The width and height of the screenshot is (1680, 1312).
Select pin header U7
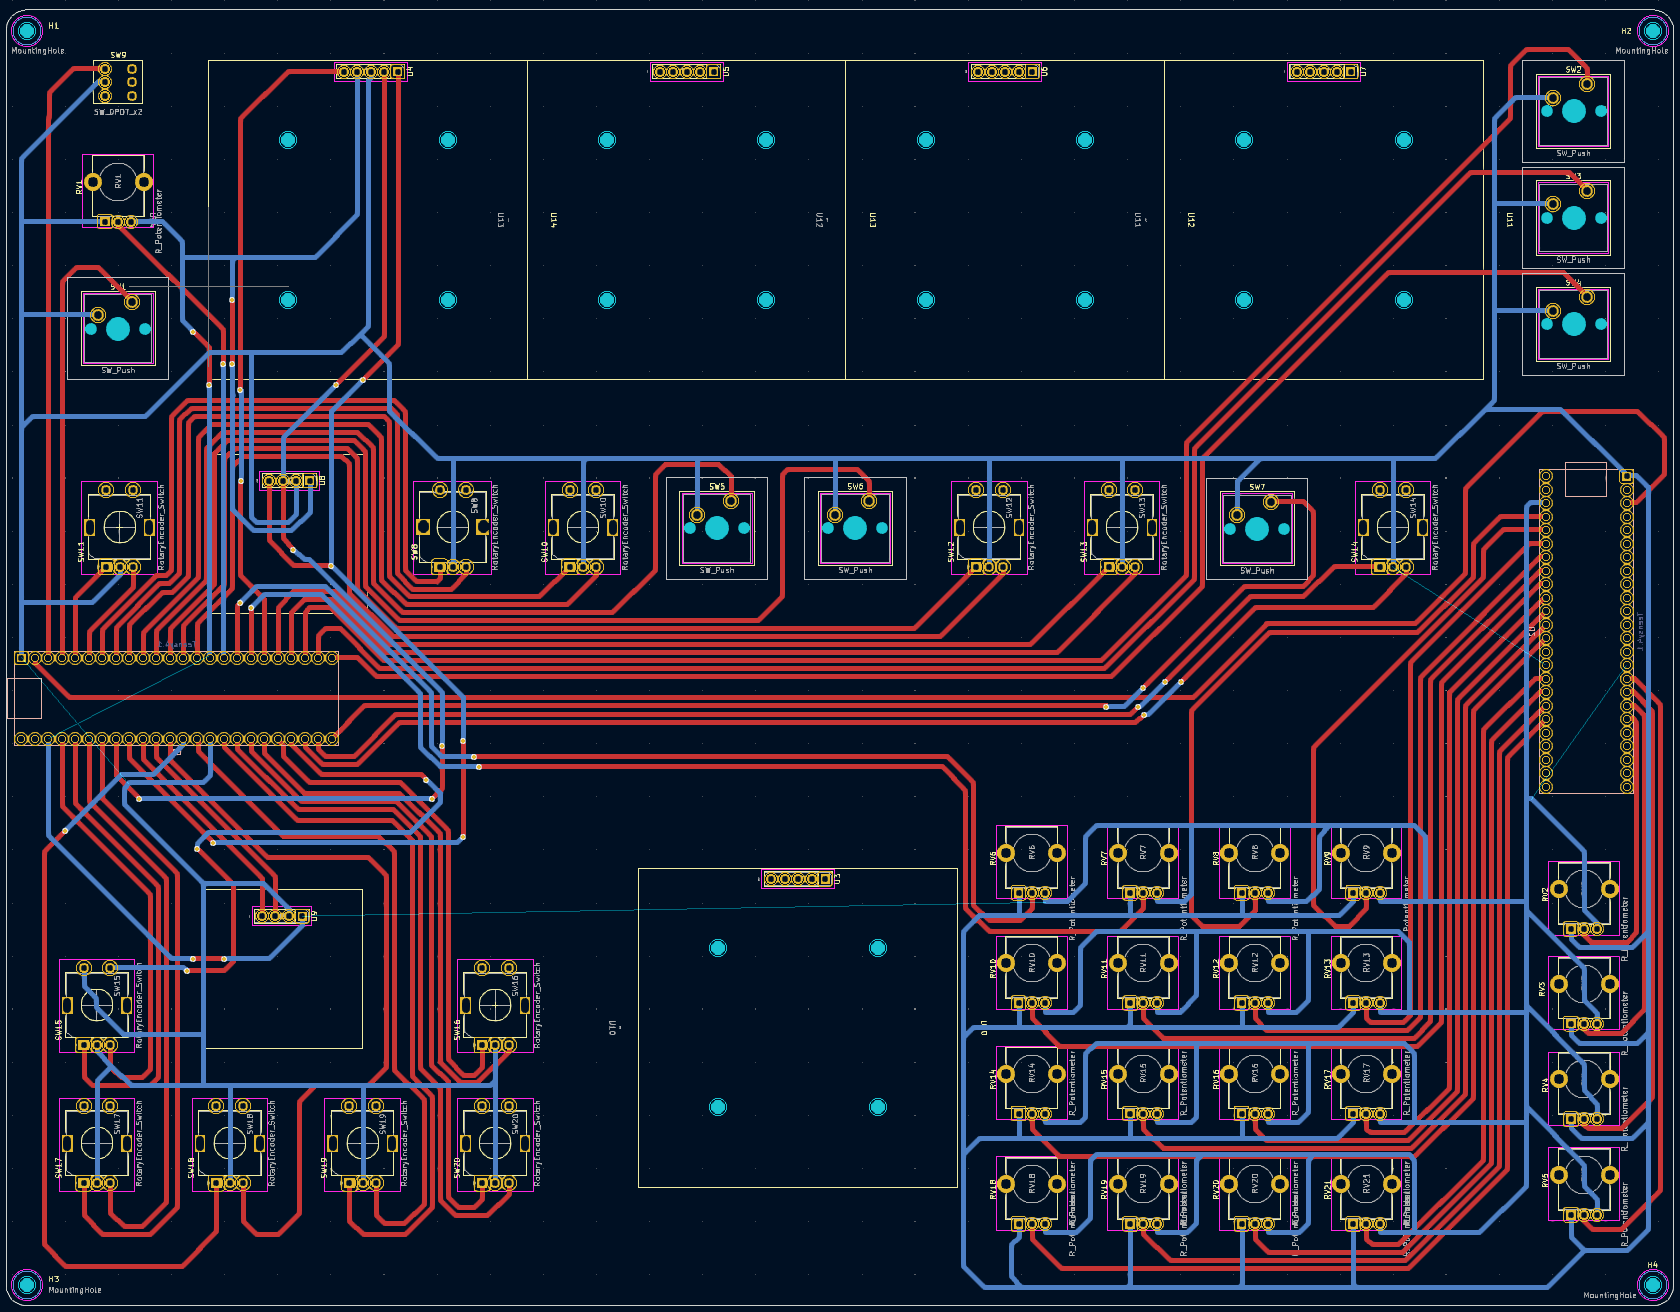coord(1323,72)
